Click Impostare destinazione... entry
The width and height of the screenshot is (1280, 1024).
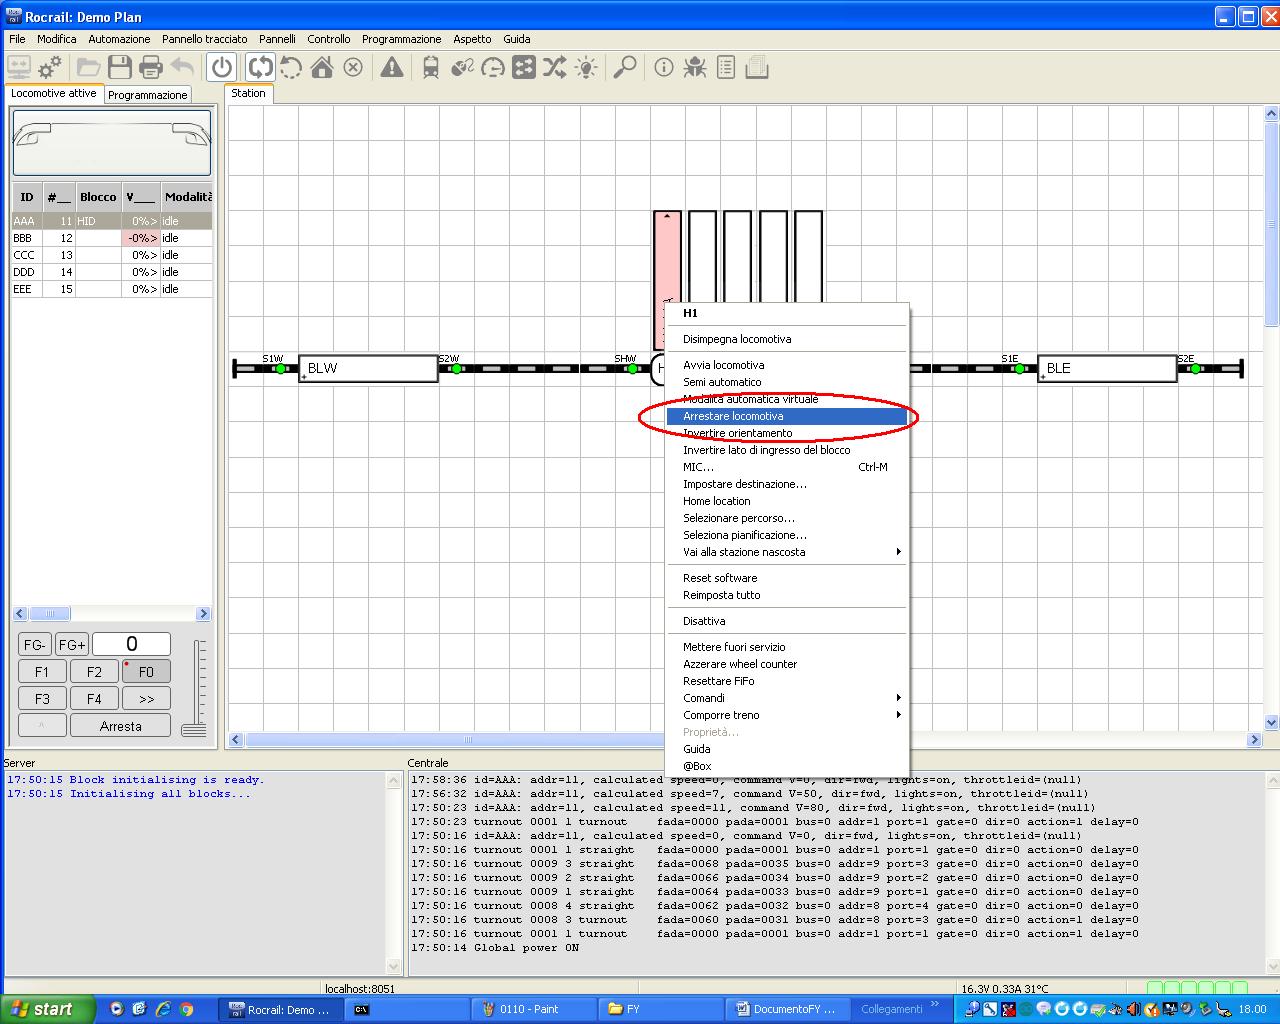[787, 484]
